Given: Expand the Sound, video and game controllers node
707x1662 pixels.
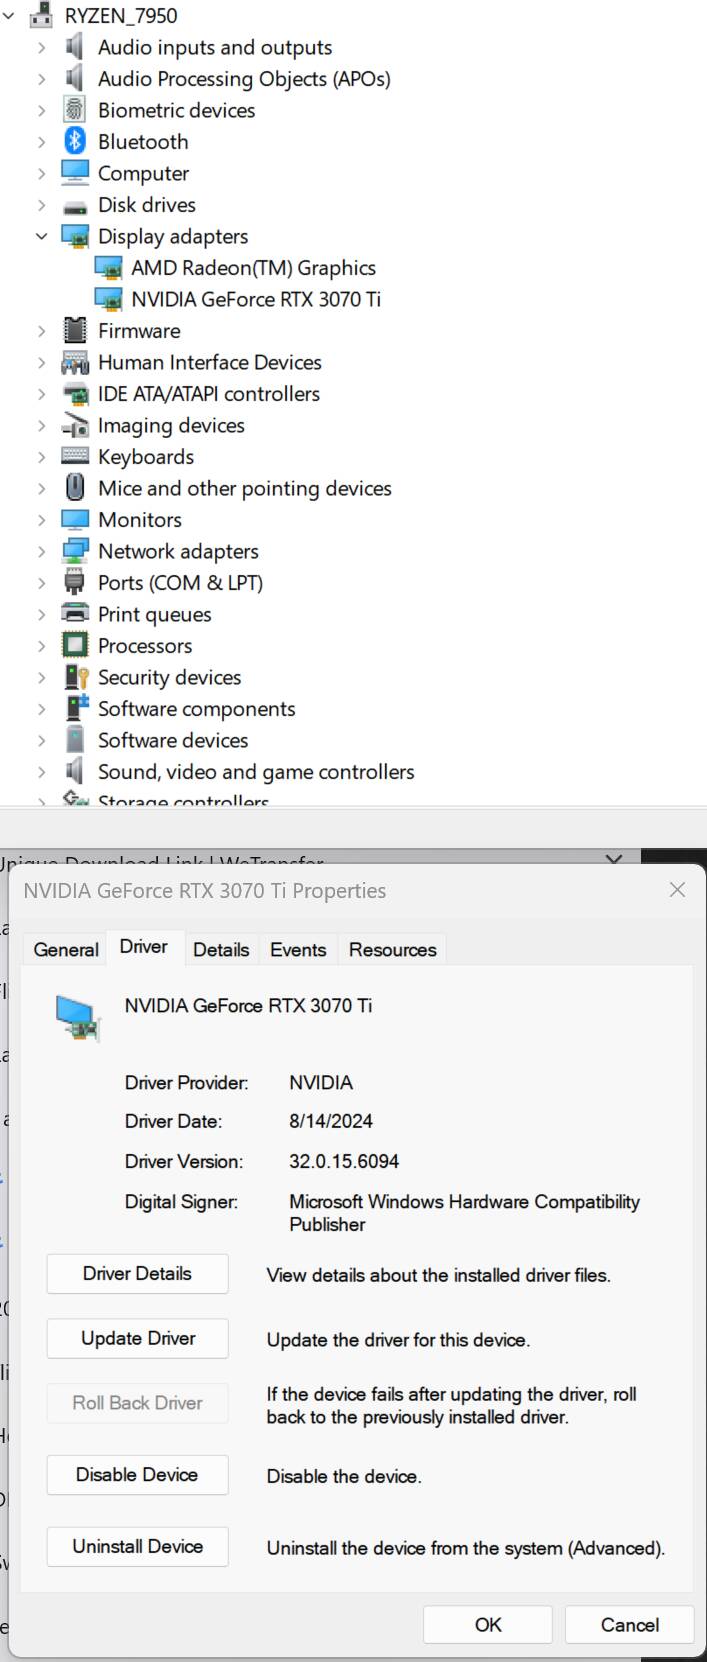Looking at the screenshot, I should coord(41,772).
